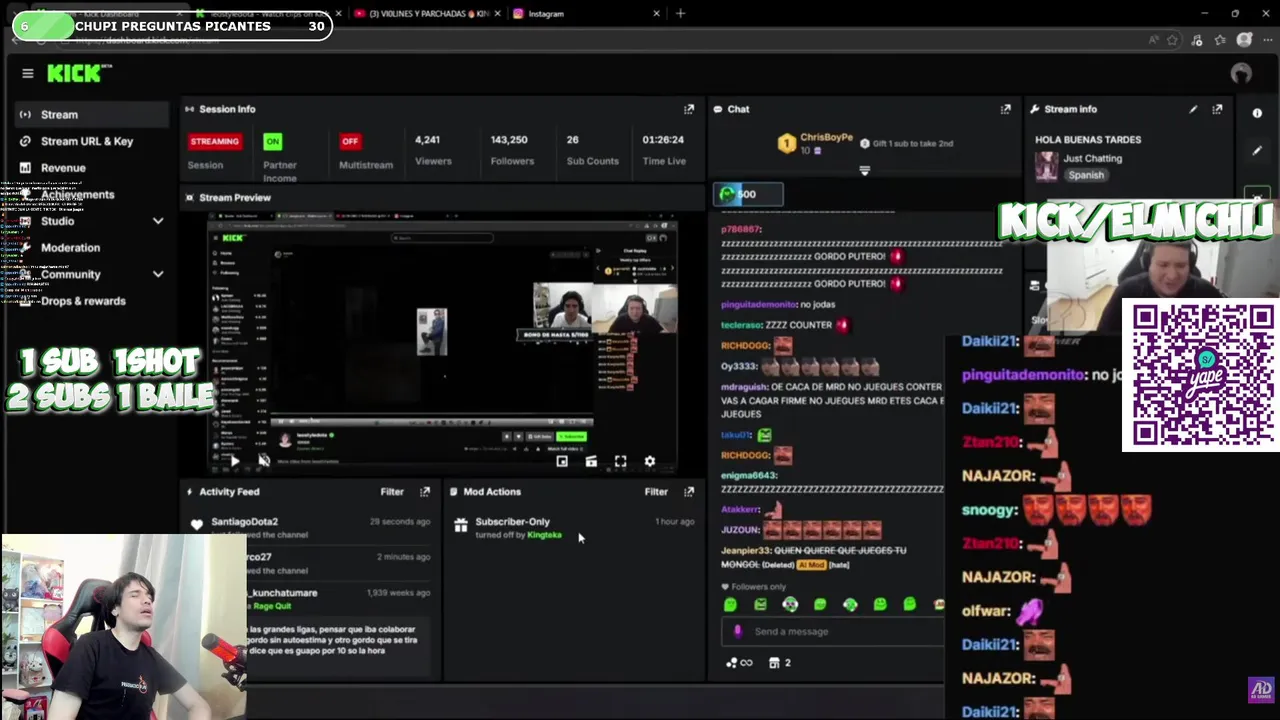
Task: Click the Just Chatting category
Action: (x=1092, y=158)
